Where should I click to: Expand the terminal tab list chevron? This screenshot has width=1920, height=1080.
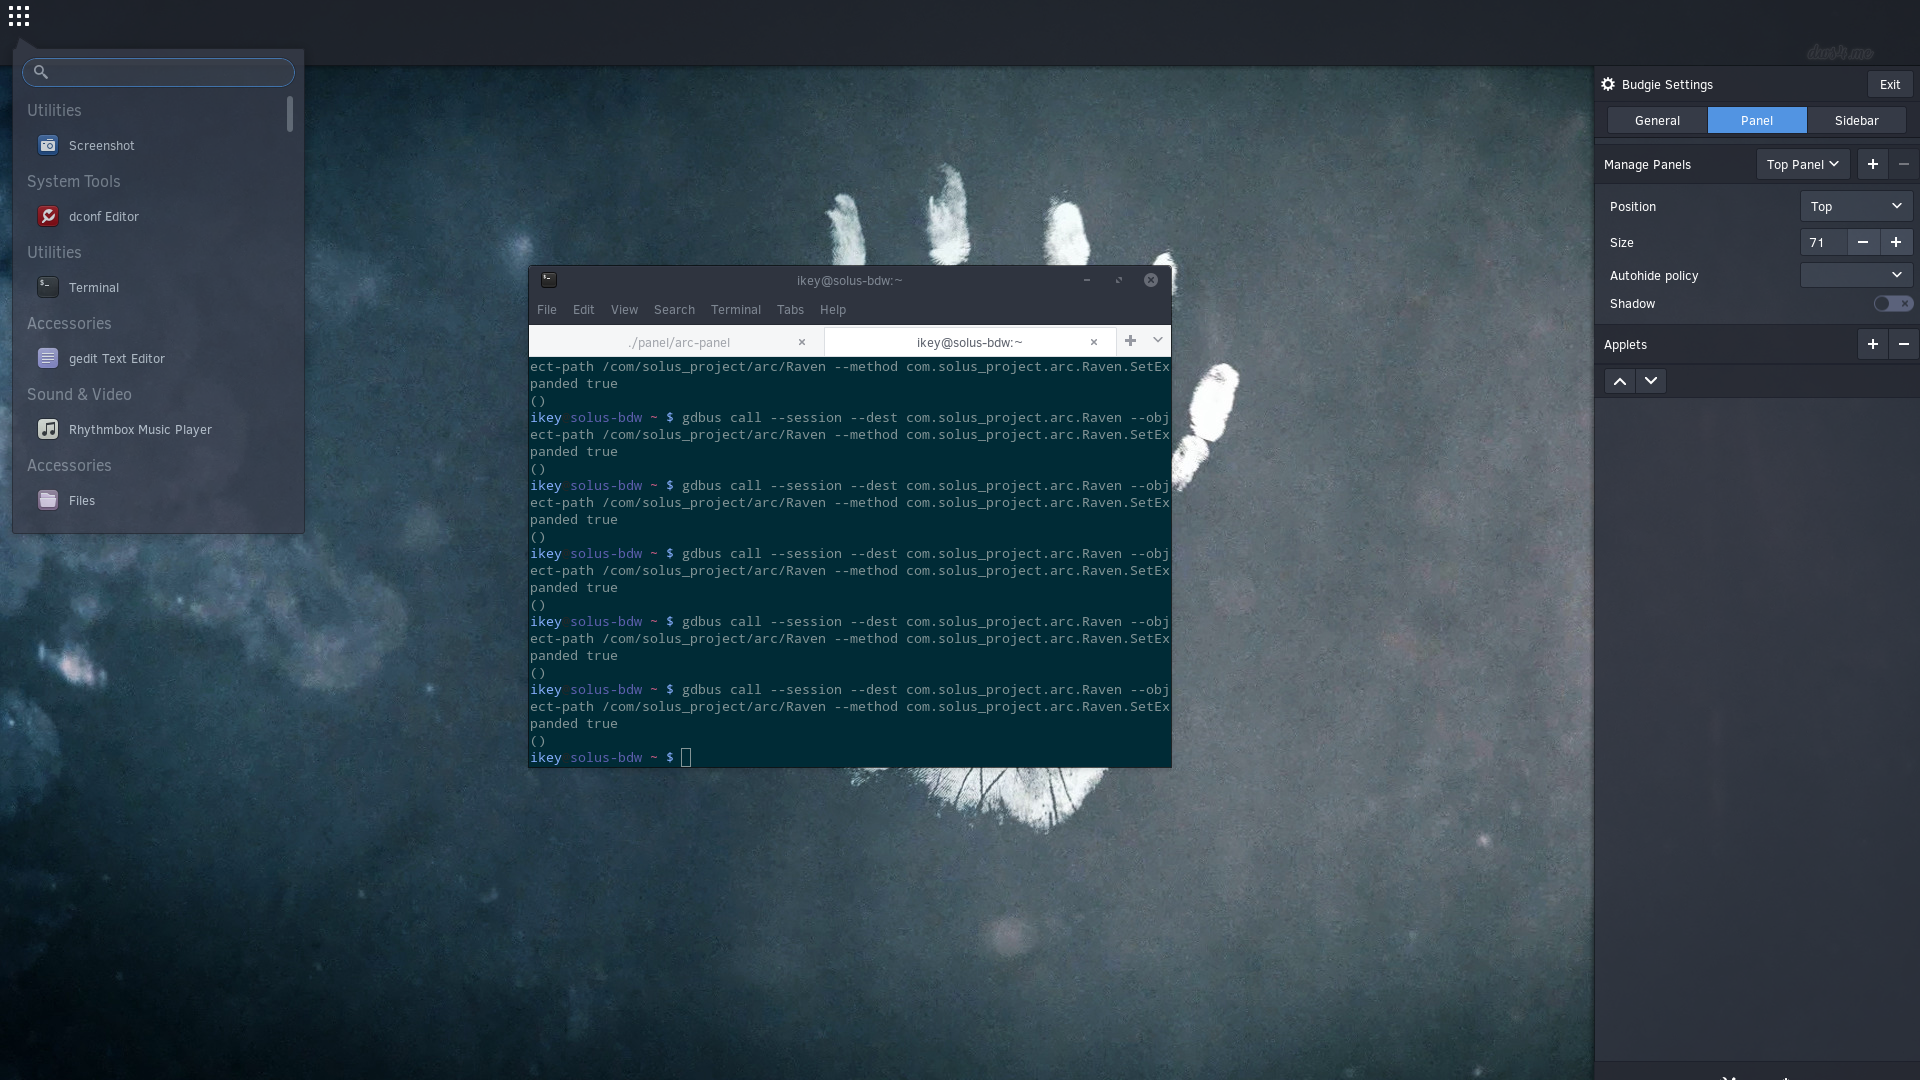1158,341
